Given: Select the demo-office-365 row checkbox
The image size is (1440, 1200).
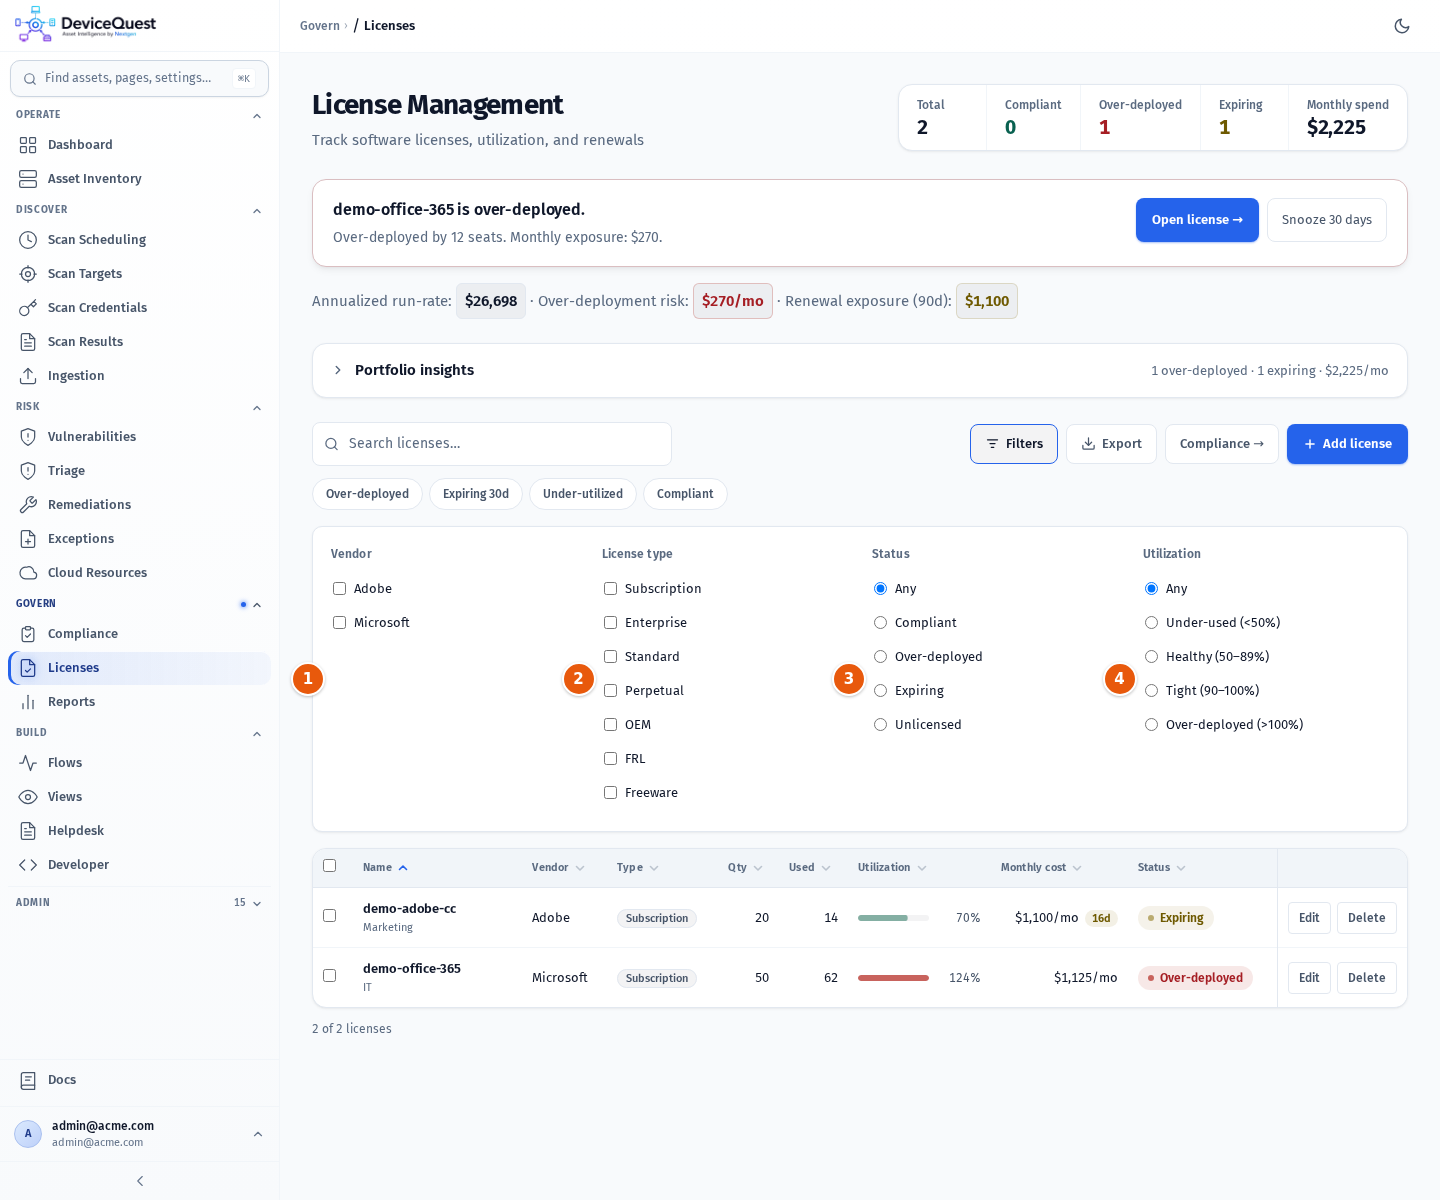Looking at the screenshot, I should (x=329, y=976).
